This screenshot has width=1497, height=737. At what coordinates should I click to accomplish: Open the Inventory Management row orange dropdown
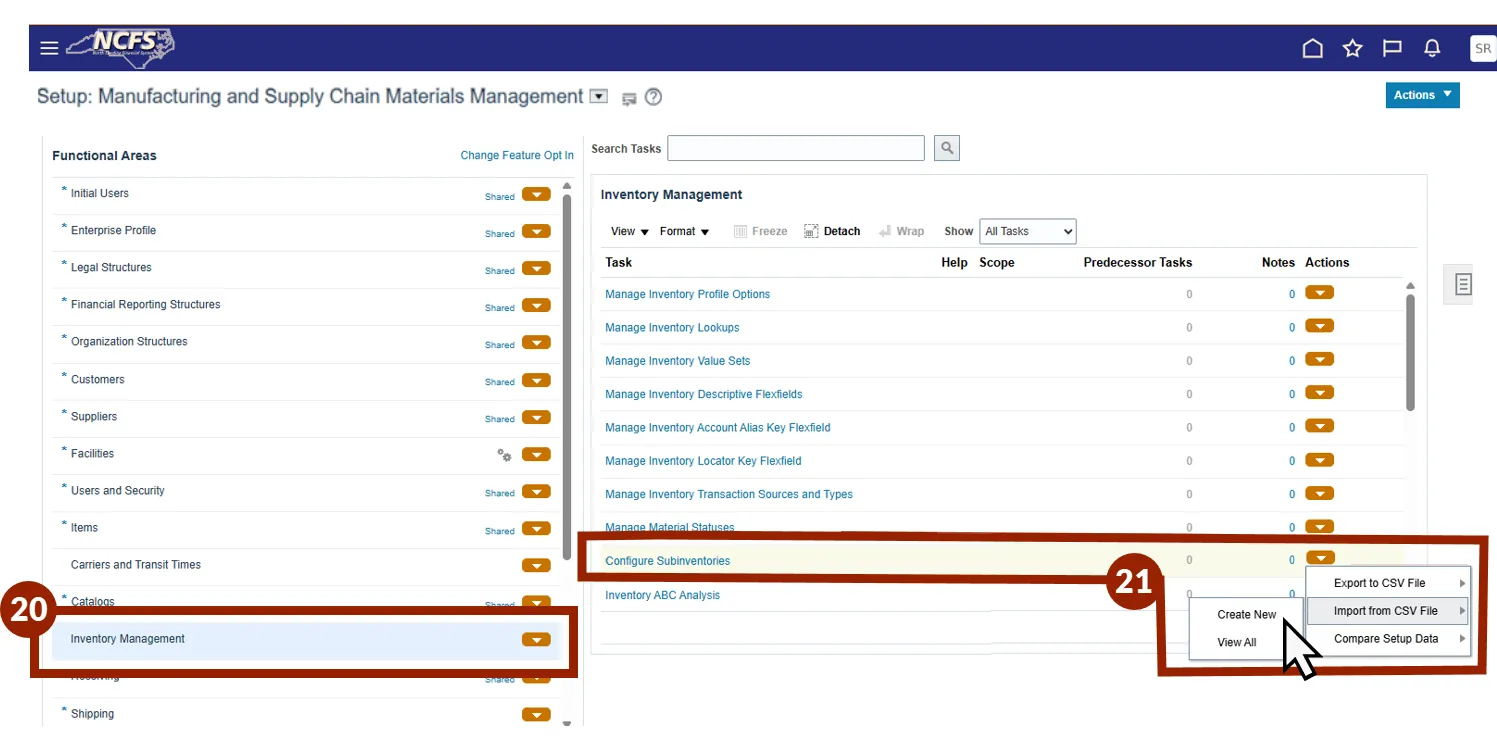[536, 640]
